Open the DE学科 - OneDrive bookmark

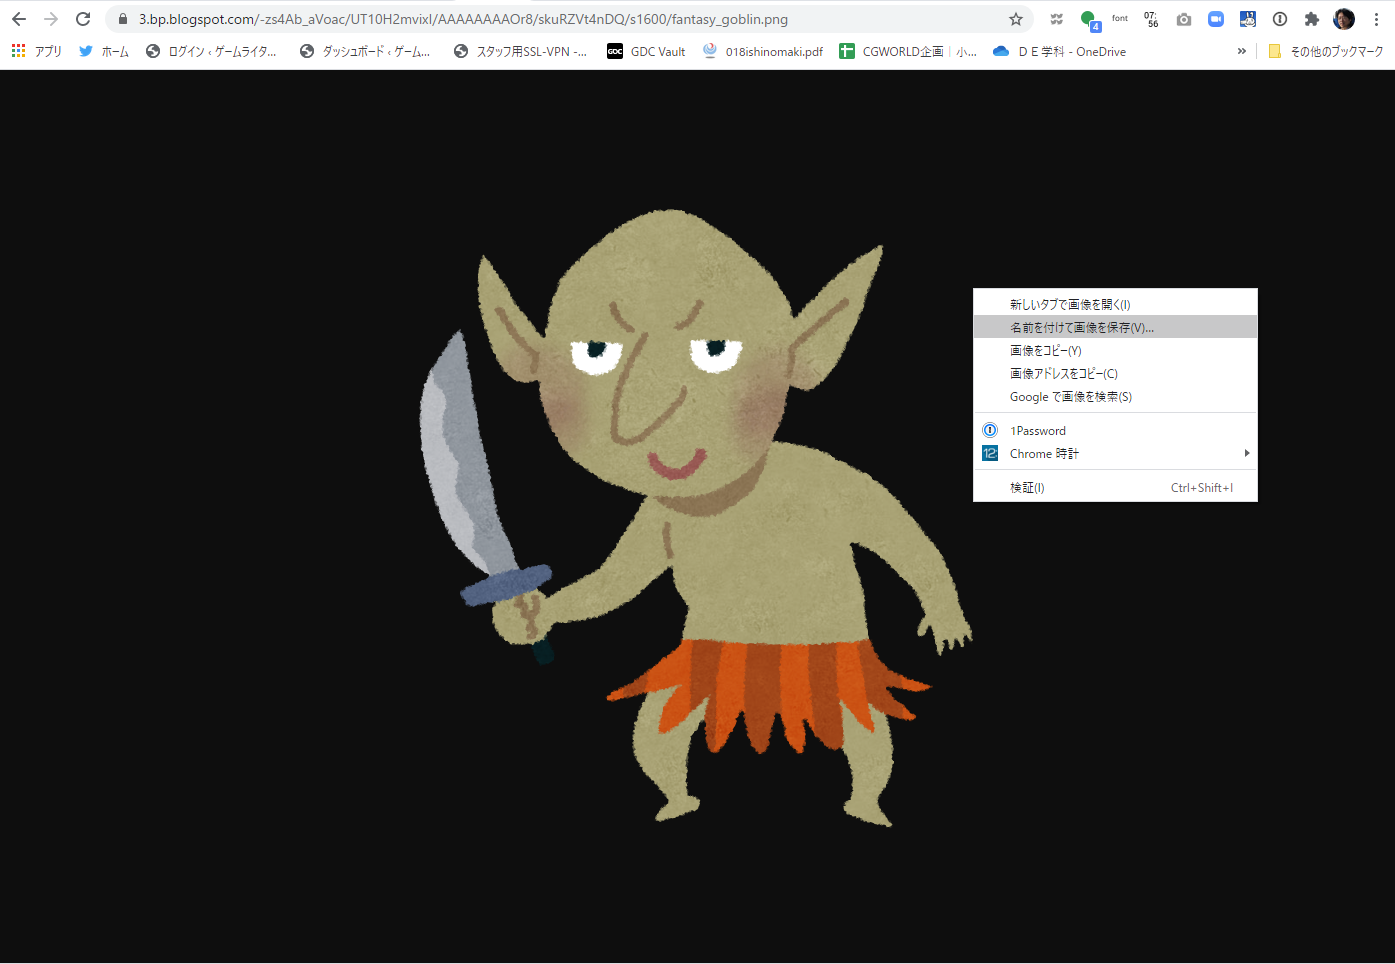1059,51
